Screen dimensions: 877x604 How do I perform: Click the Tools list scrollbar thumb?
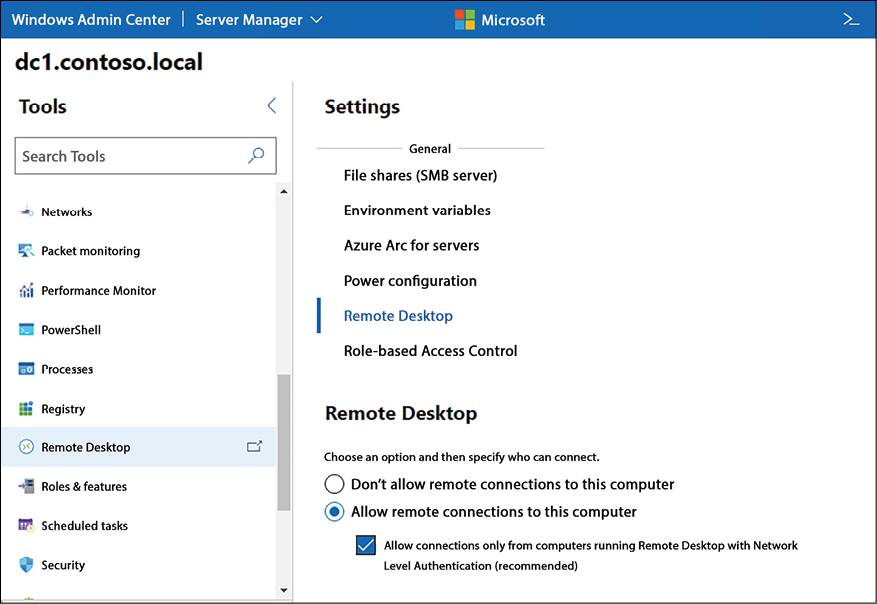click(x=284, y=442)
